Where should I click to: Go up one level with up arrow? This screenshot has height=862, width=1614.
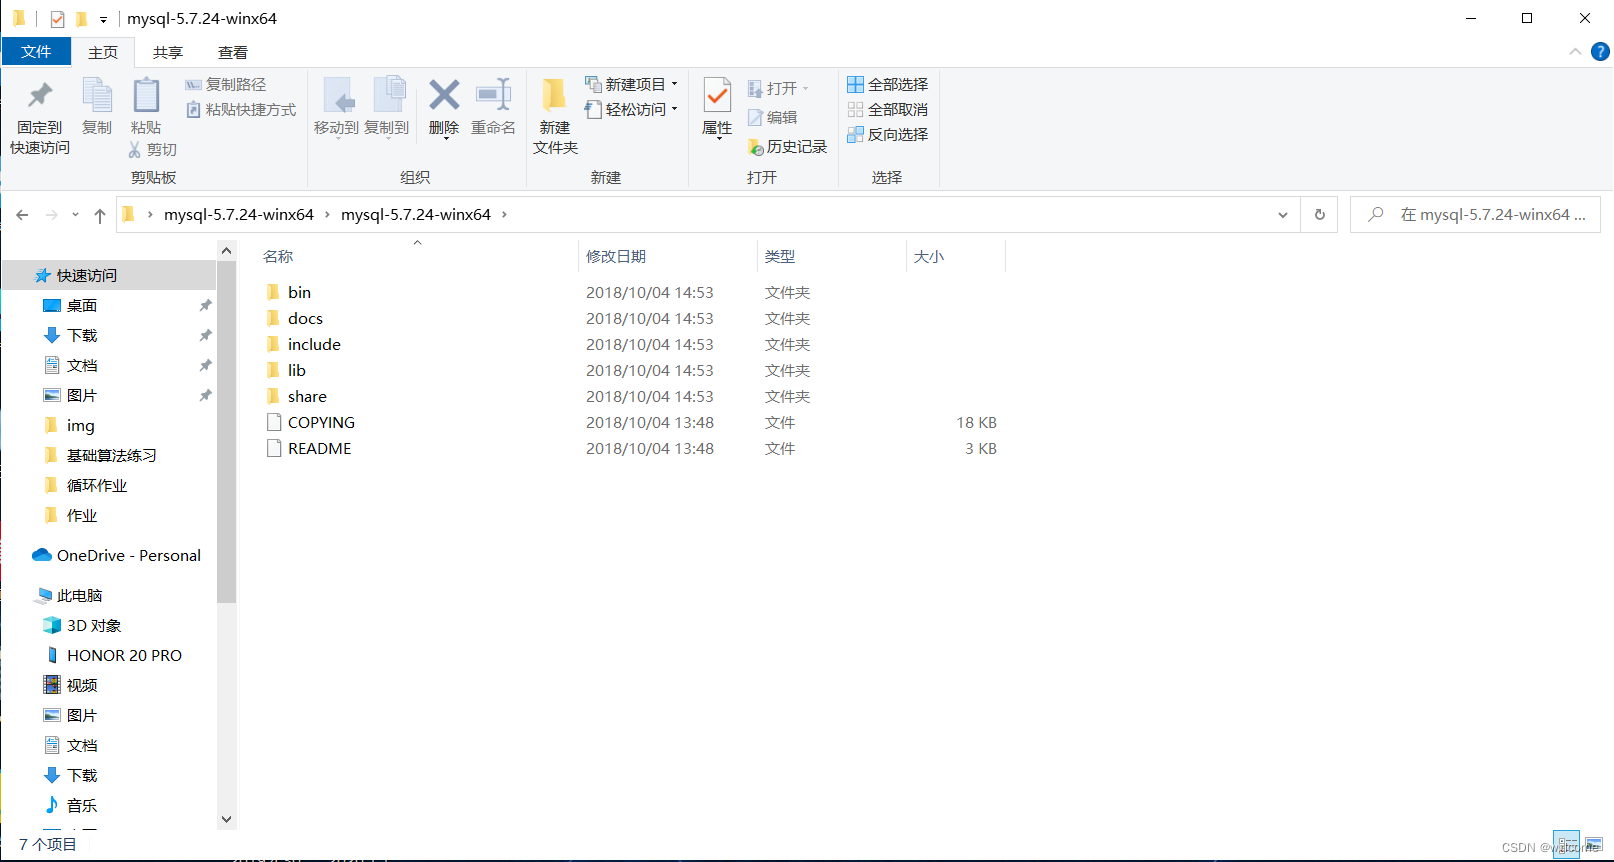click(x=100, y=214)
